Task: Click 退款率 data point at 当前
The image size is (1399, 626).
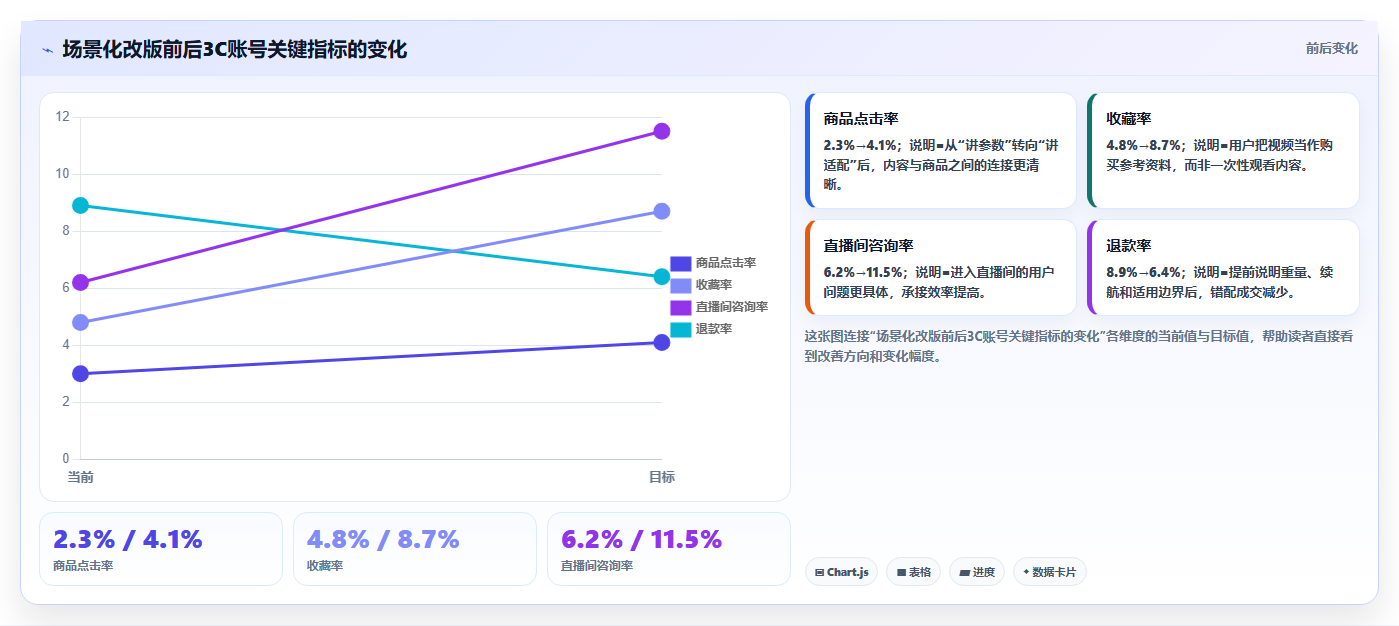Action: (x=81, y=205)
